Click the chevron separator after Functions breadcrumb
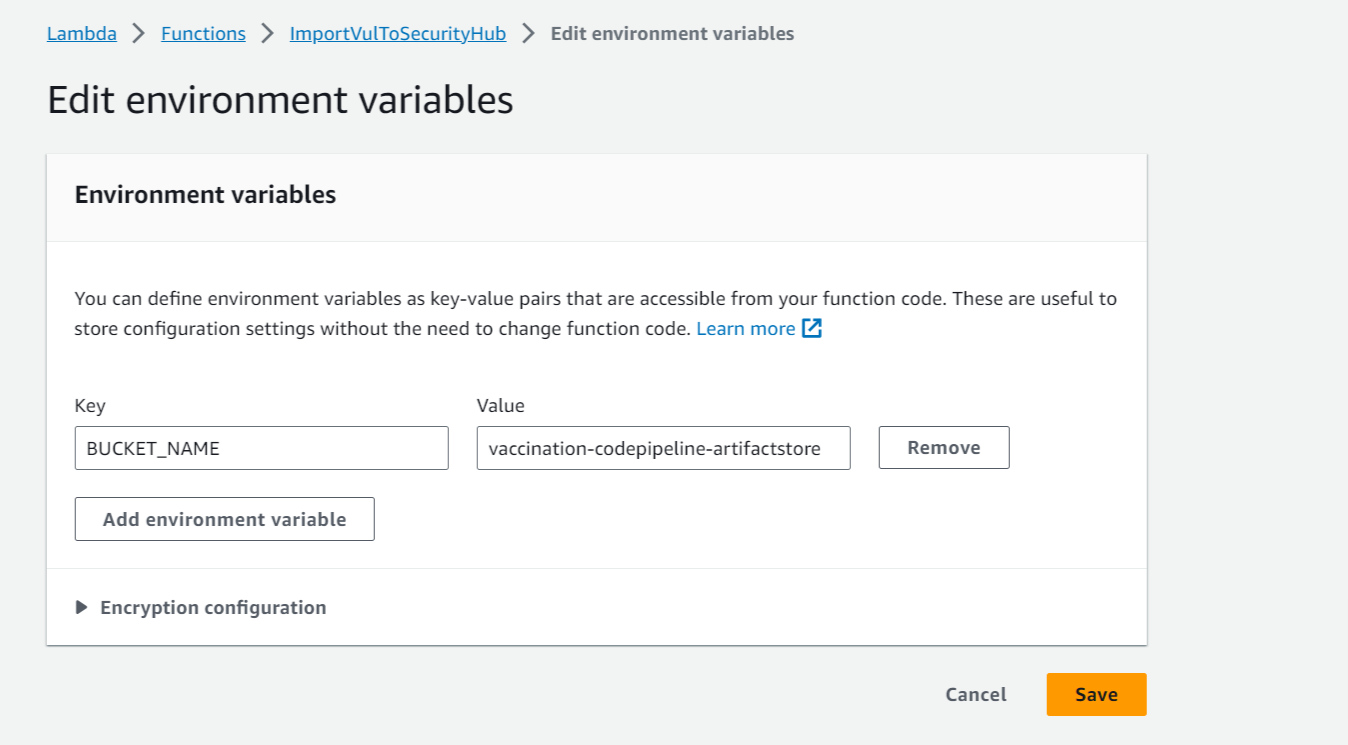Viewport: 1348px width, 745px height. pos(267,34)
